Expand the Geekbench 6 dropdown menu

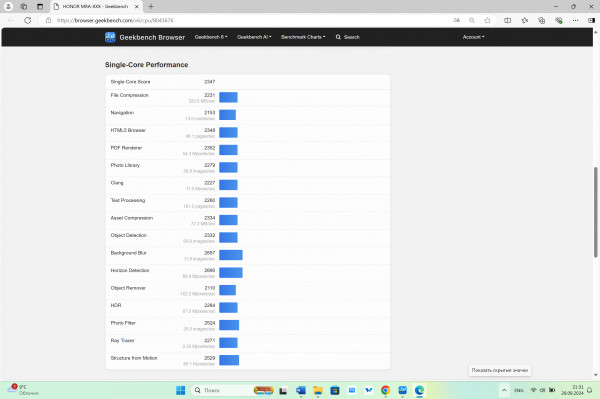(x=211, y=37)
